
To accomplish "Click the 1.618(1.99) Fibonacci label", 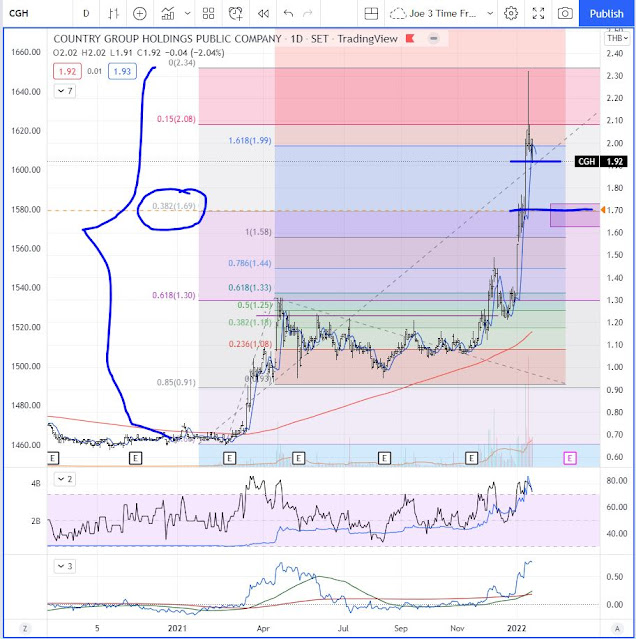I will [250, 141].
